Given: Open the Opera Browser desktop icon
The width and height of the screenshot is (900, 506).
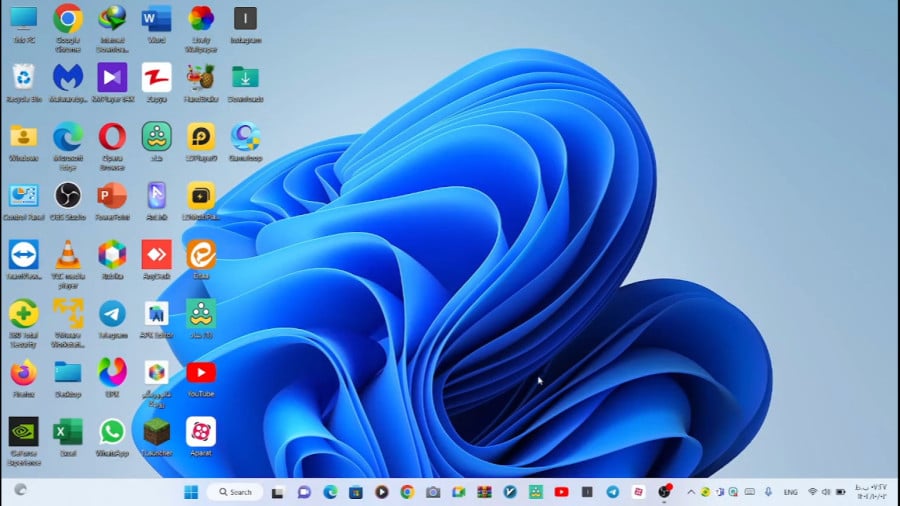Looking at the screenshot, I should pos(112,136).
